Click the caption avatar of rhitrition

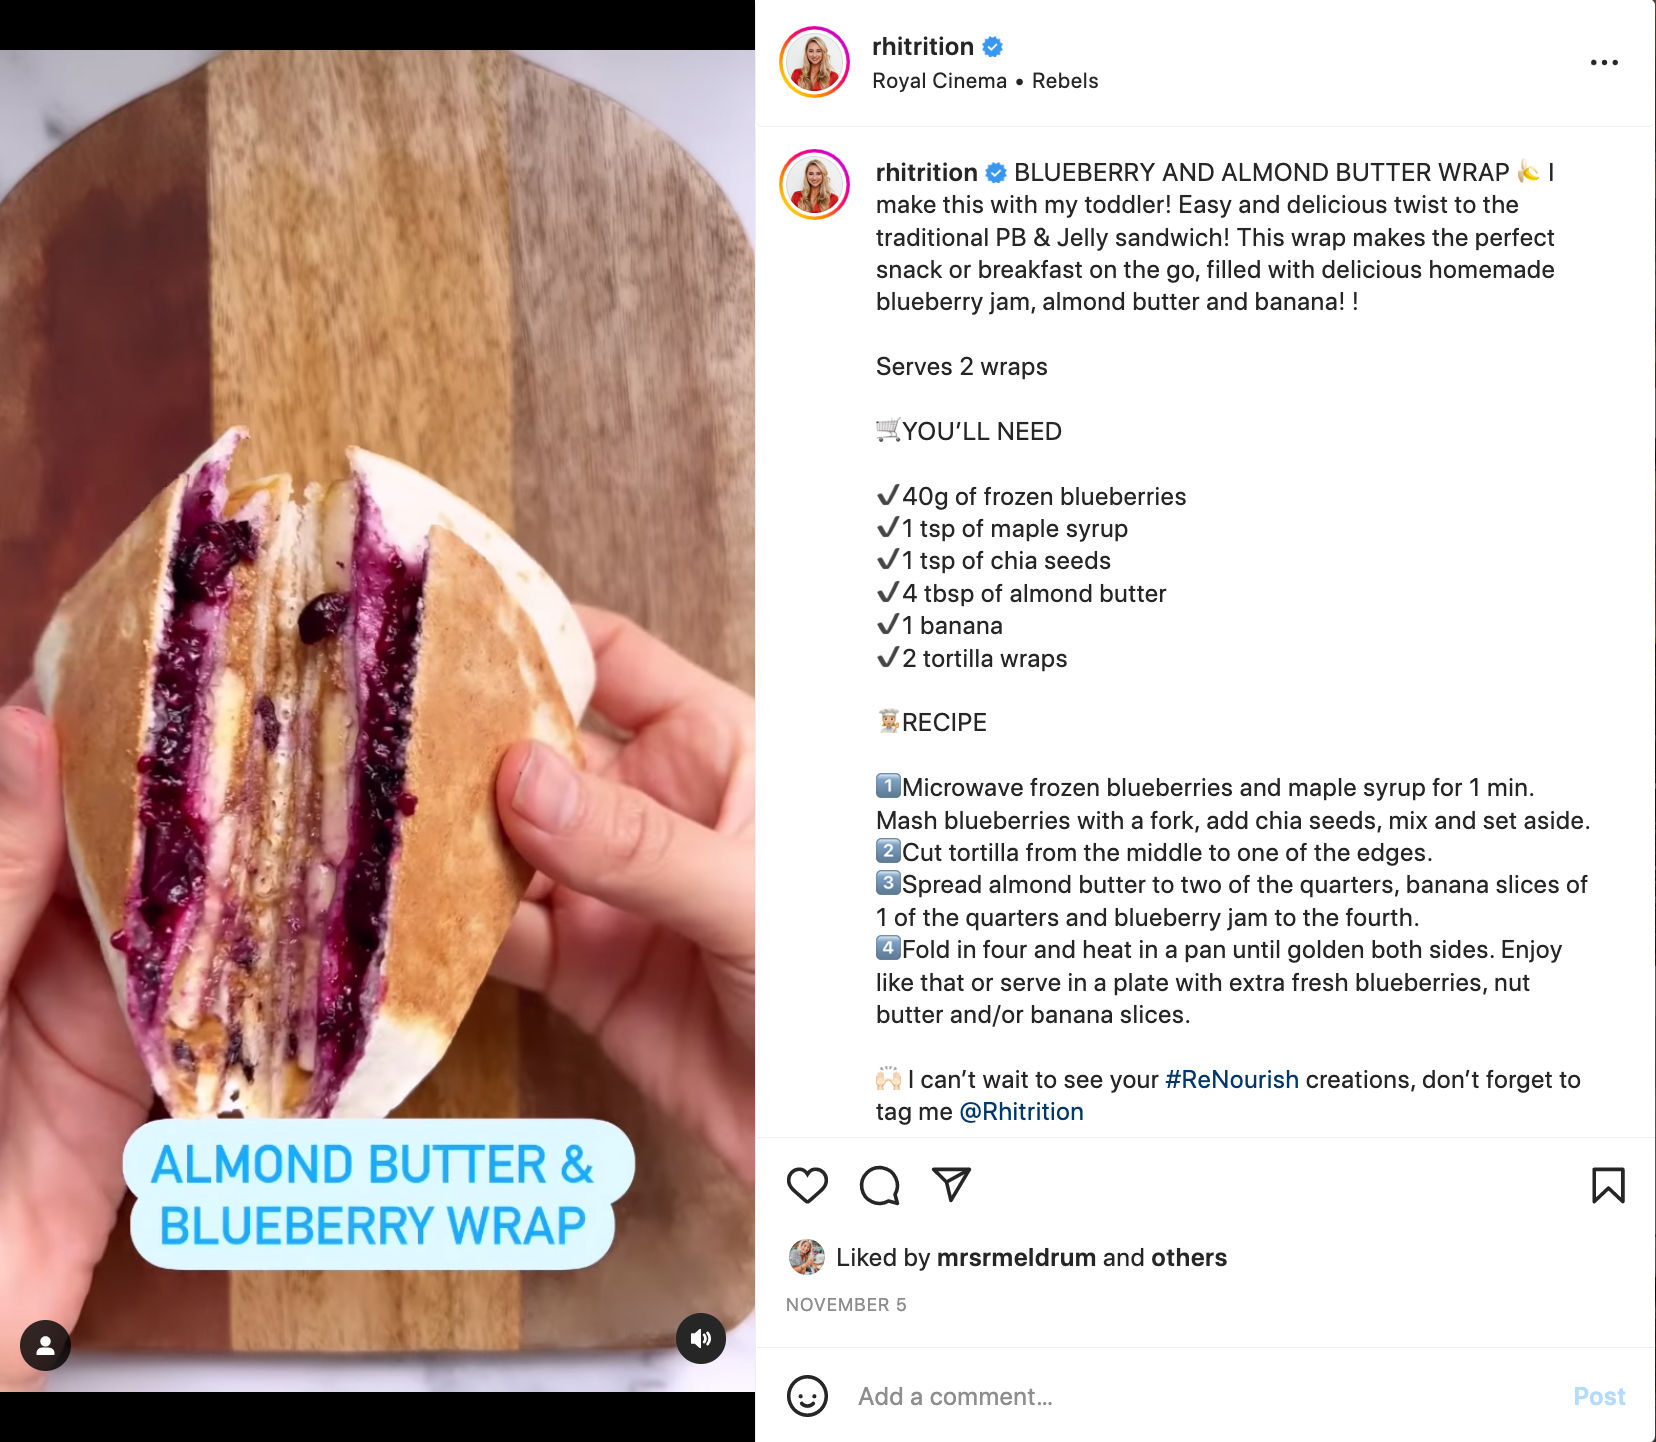[x=814, y=185]
